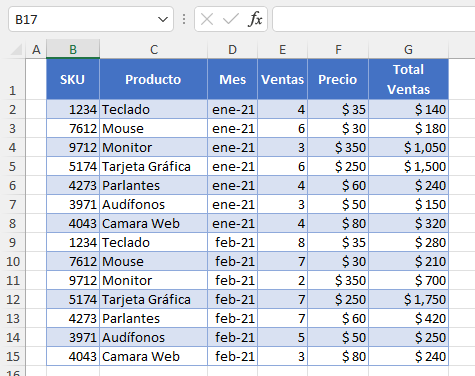Select Ventas value 8 in row 9

282,242
